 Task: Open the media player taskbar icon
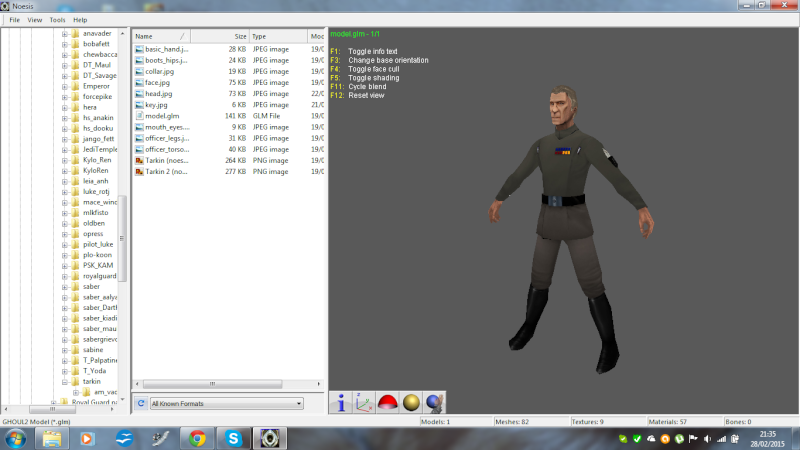click(87, 438)
